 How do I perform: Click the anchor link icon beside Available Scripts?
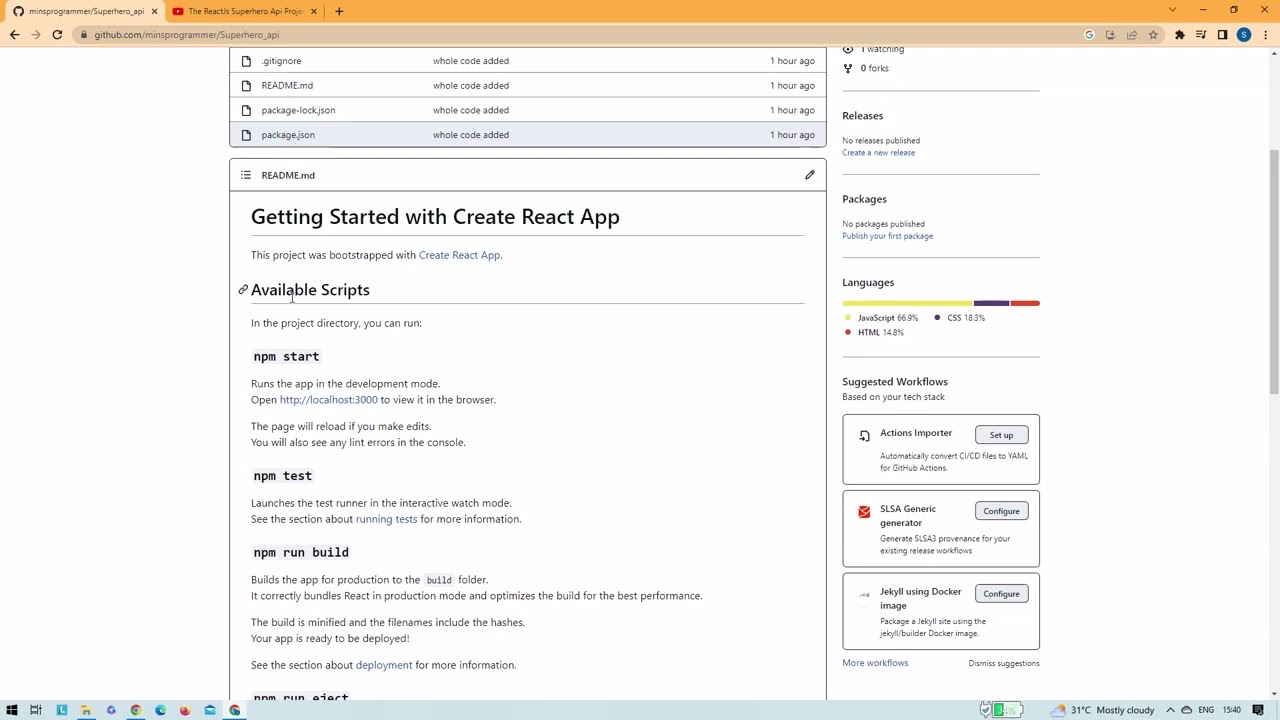pos(242,290)
